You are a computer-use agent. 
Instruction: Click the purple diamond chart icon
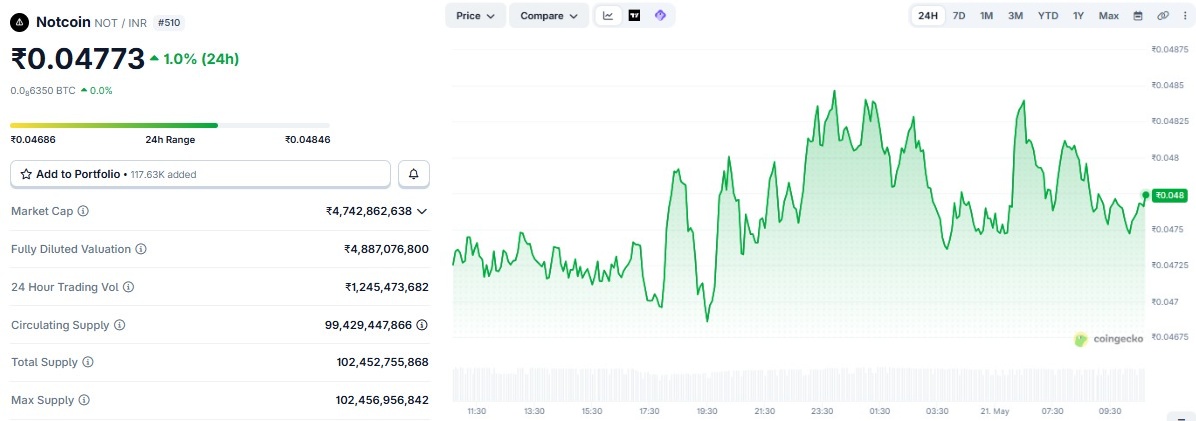coord(660,15)
